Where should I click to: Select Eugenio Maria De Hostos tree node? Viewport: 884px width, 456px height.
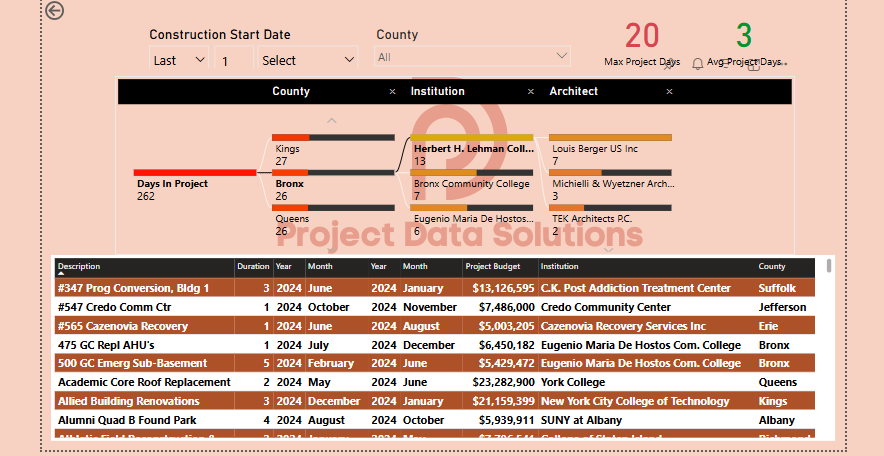tap(472, 220)
